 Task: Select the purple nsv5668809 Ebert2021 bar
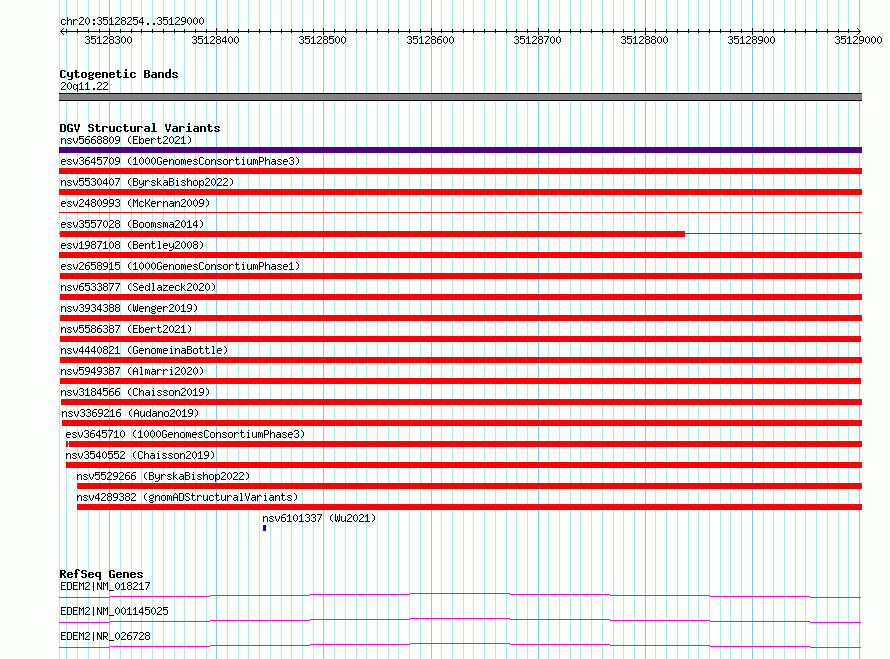pos(460,150)
